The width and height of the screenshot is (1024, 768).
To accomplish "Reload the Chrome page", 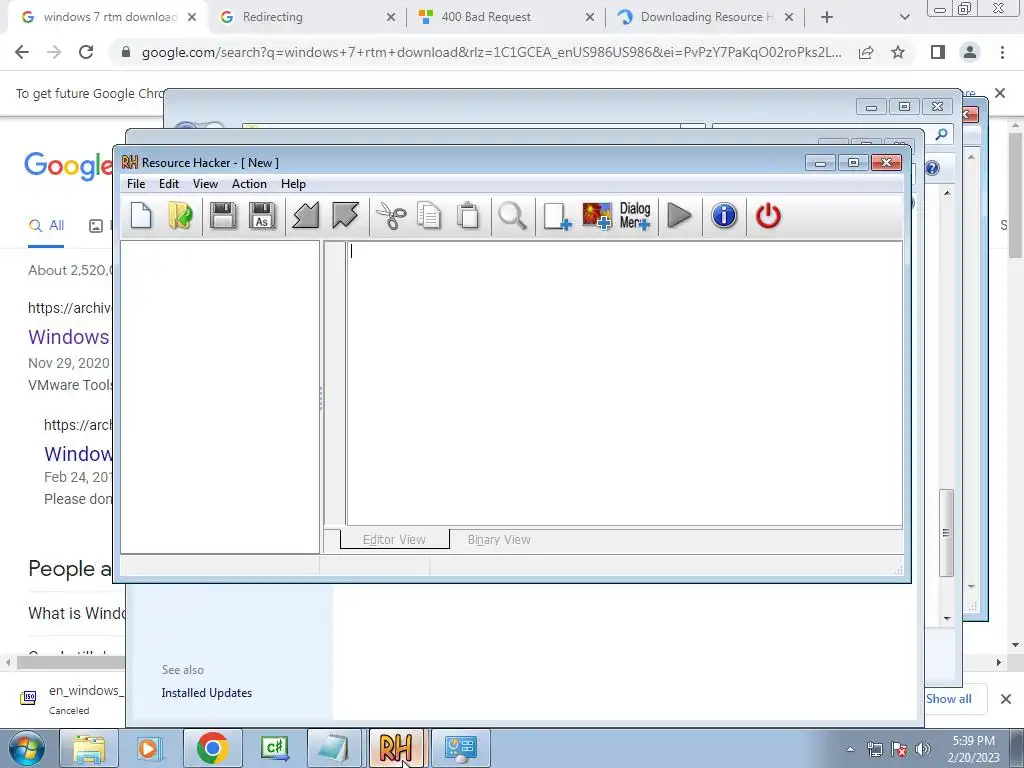I will pyautogui.click(x=86, y=52).
